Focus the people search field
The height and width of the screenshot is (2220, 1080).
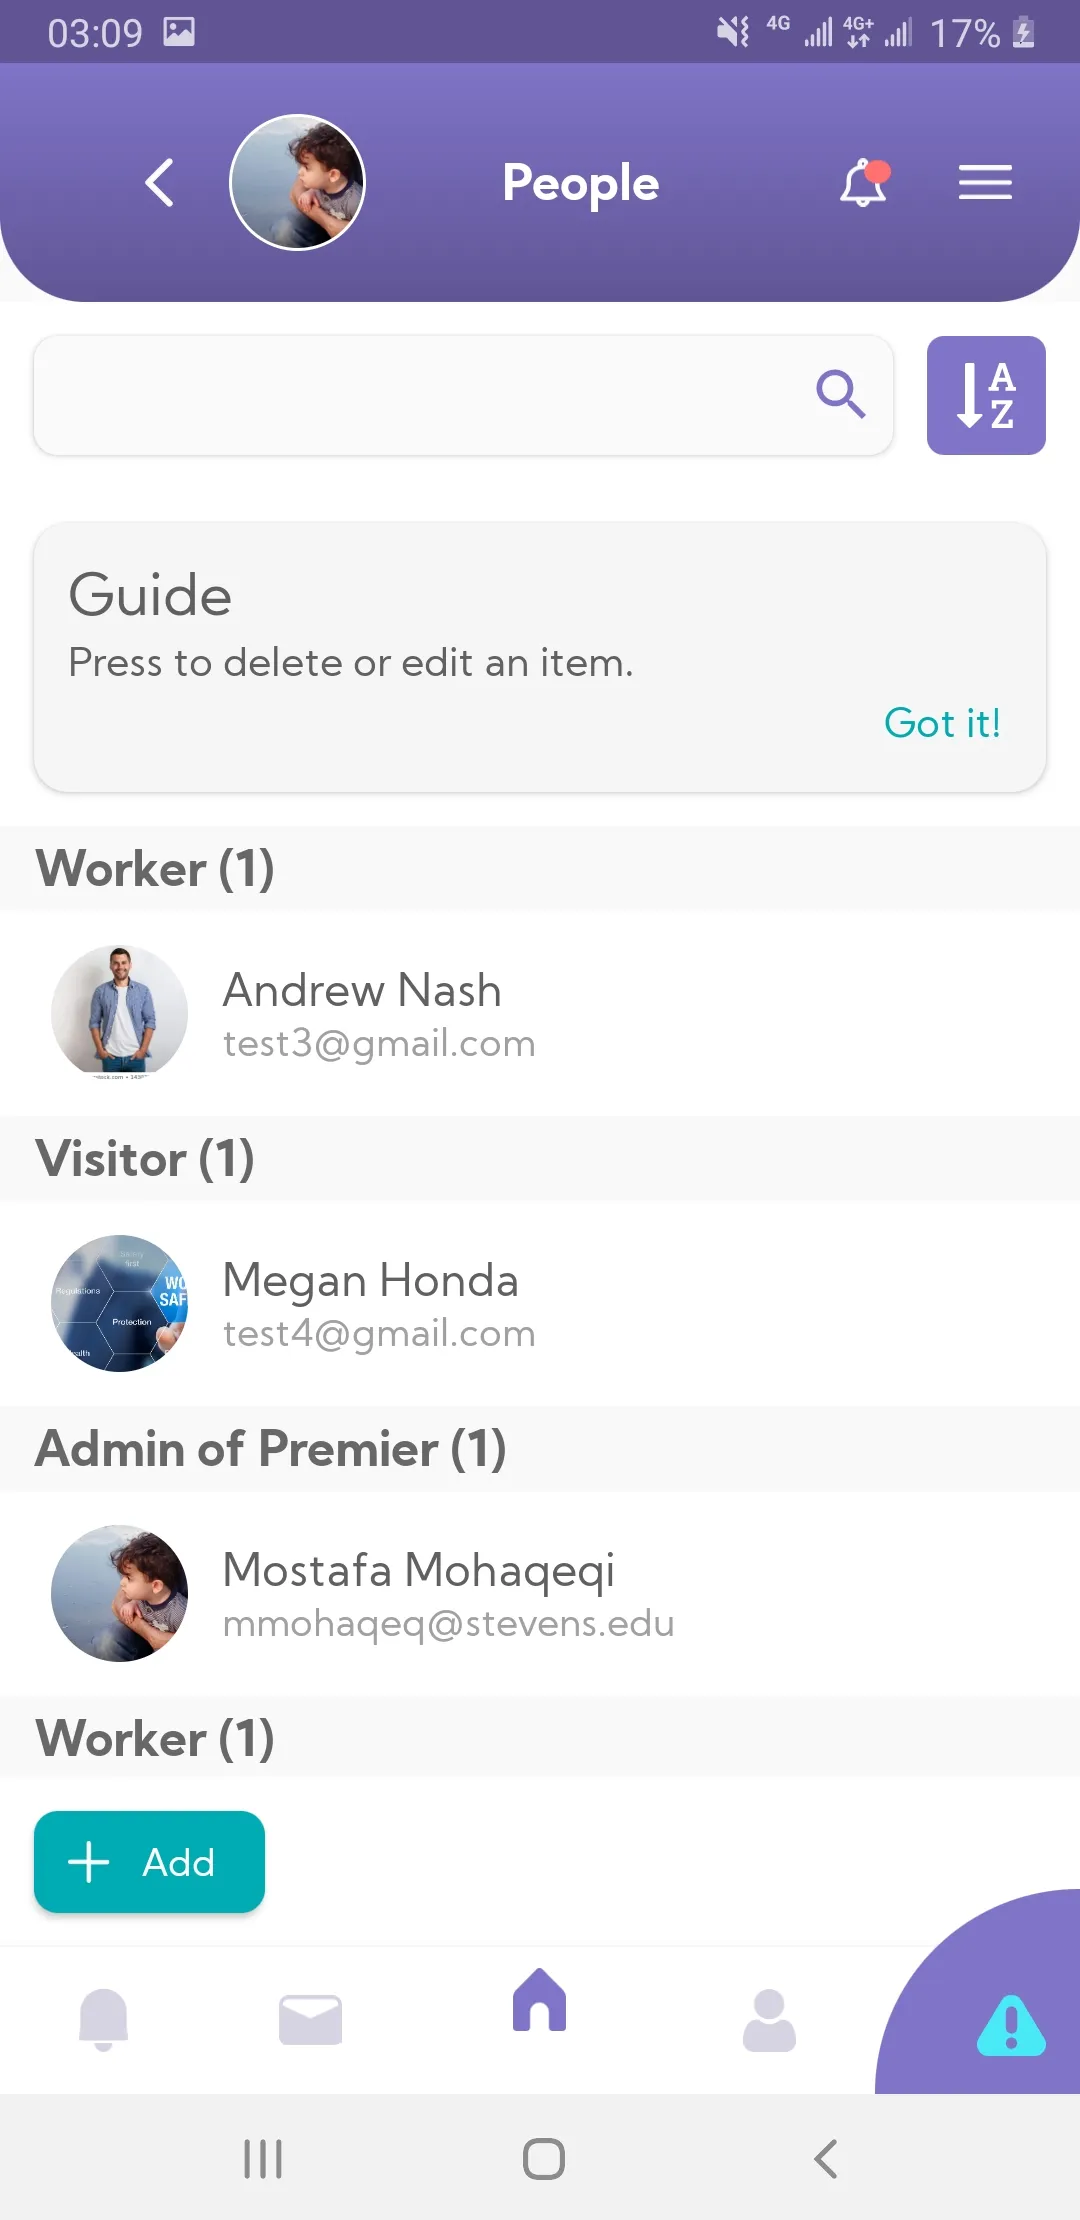click(x=420, y=395)
